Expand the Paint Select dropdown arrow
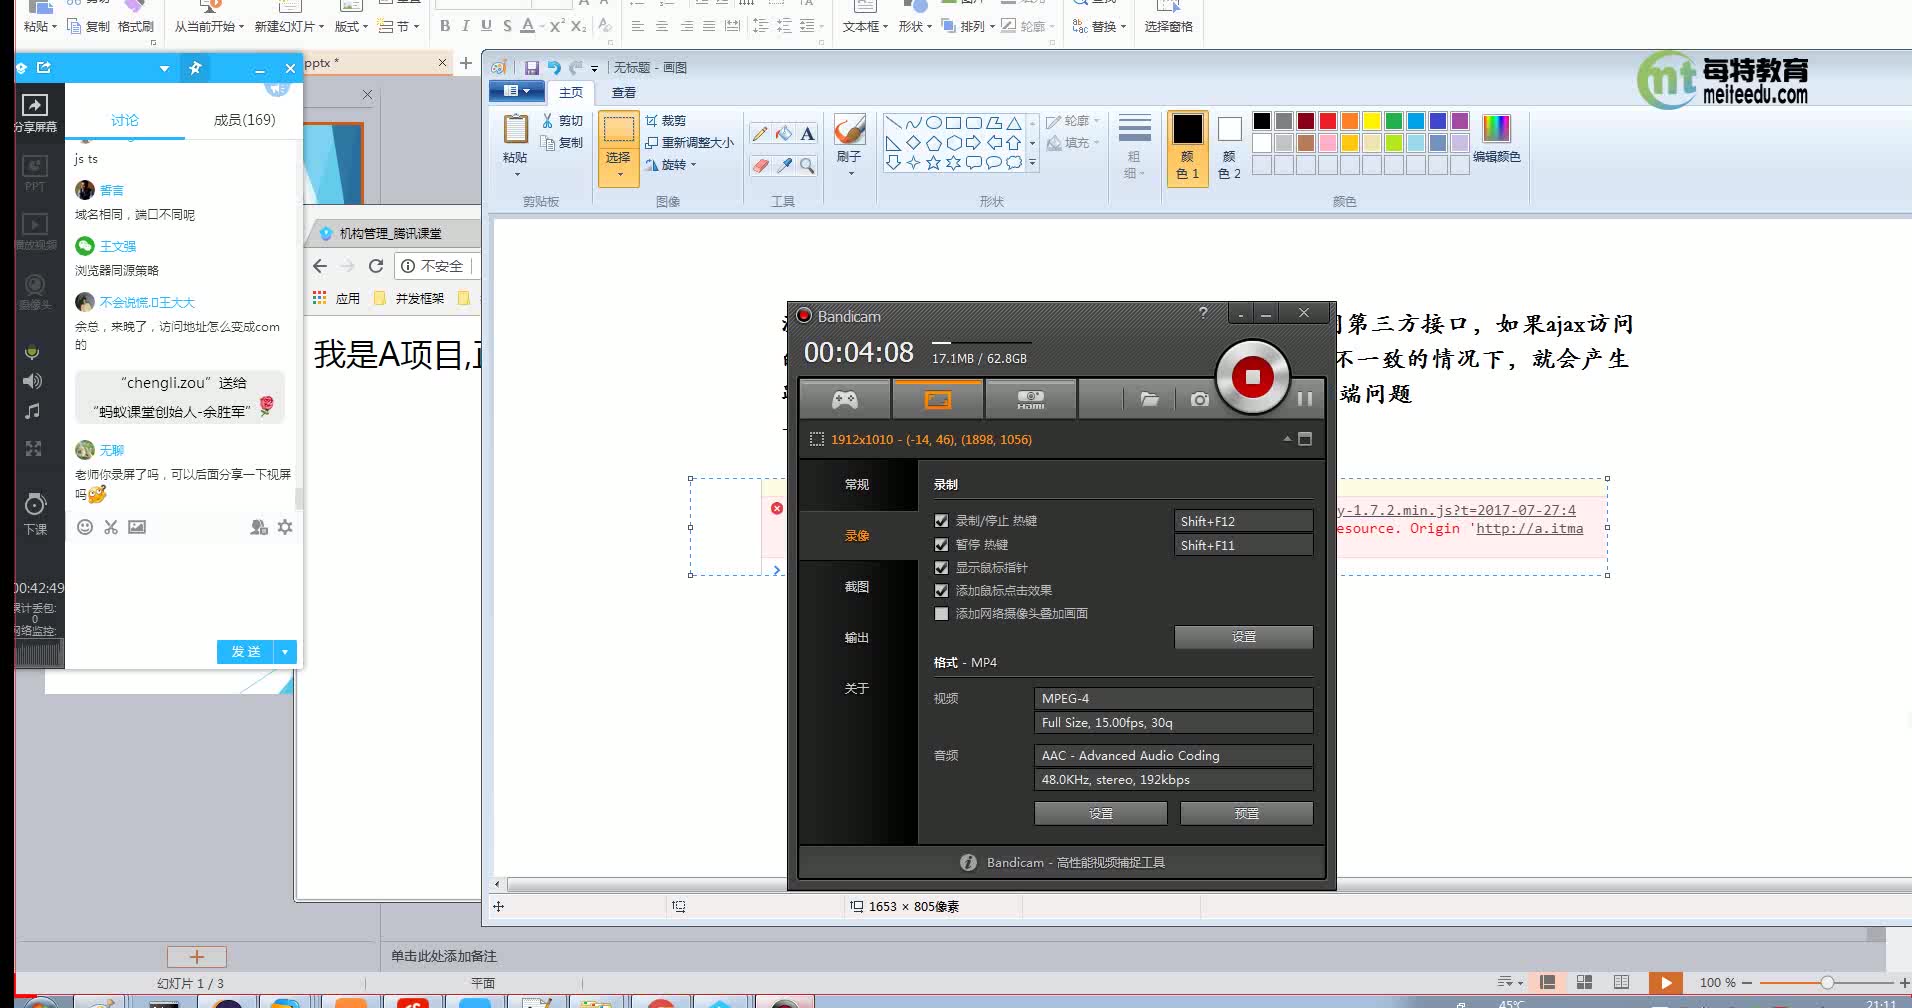This screenshot has width=1912, height=1008. (619, 174)
